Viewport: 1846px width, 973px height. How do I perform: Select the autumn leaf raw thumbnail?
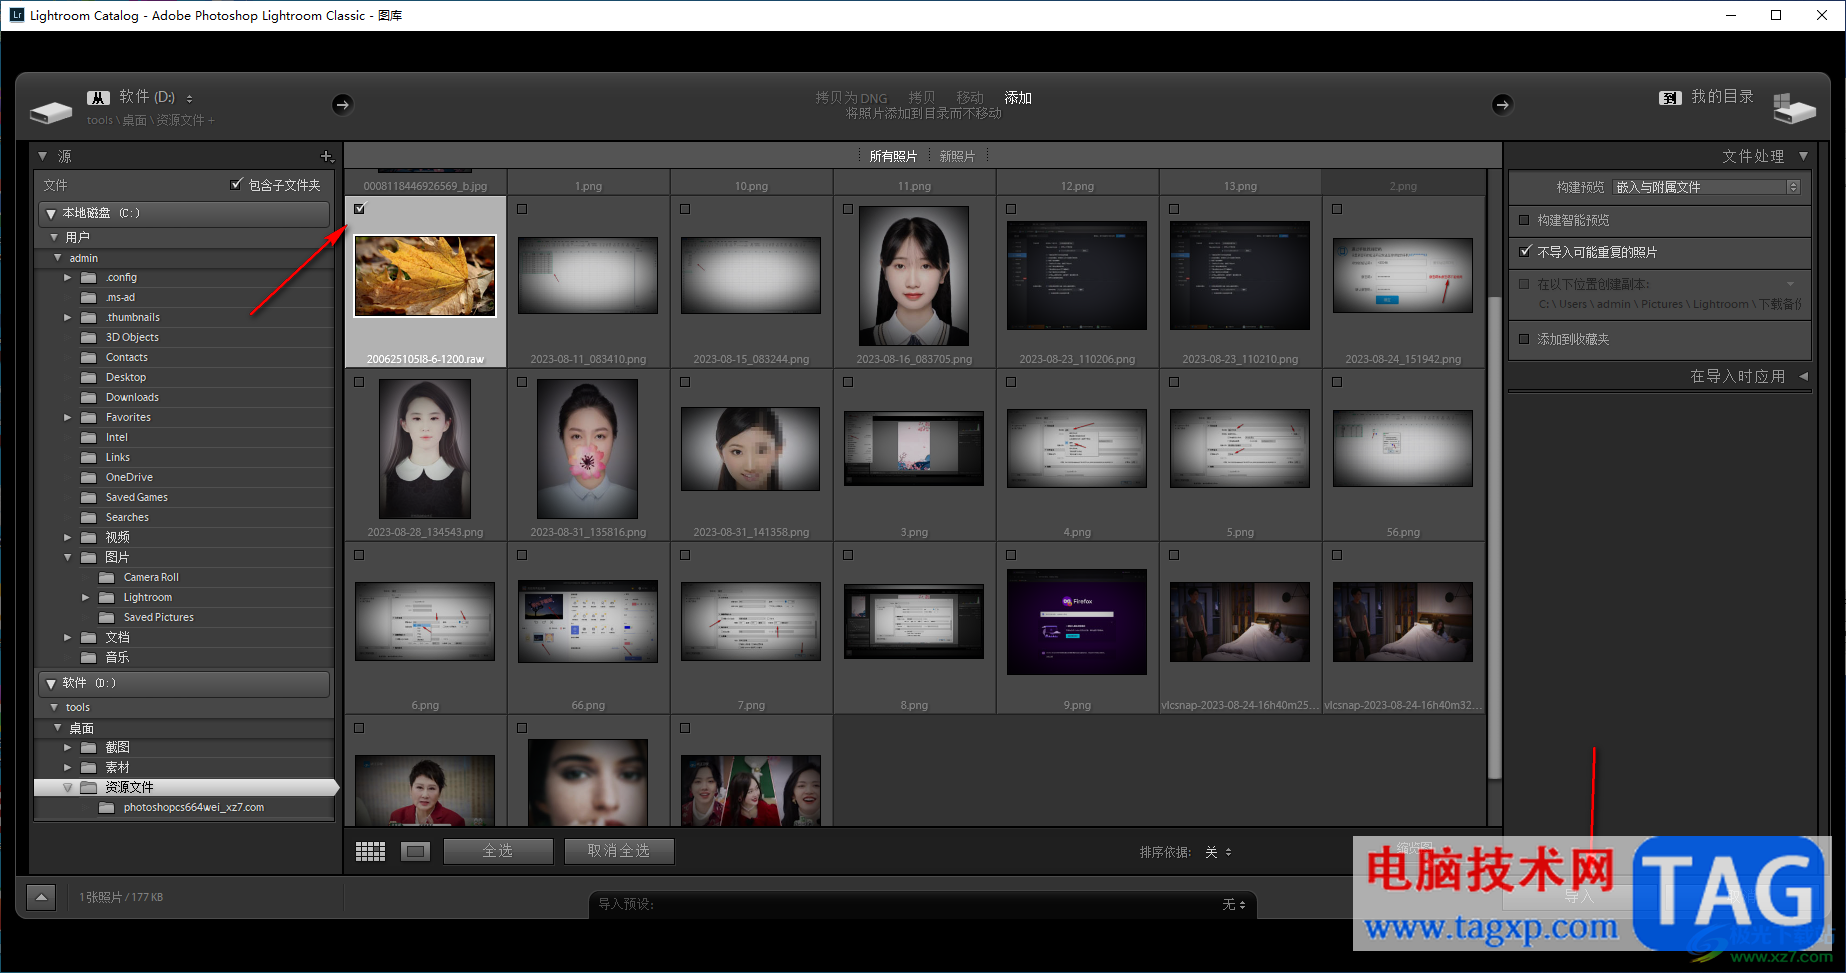click(x=425, y=276)
